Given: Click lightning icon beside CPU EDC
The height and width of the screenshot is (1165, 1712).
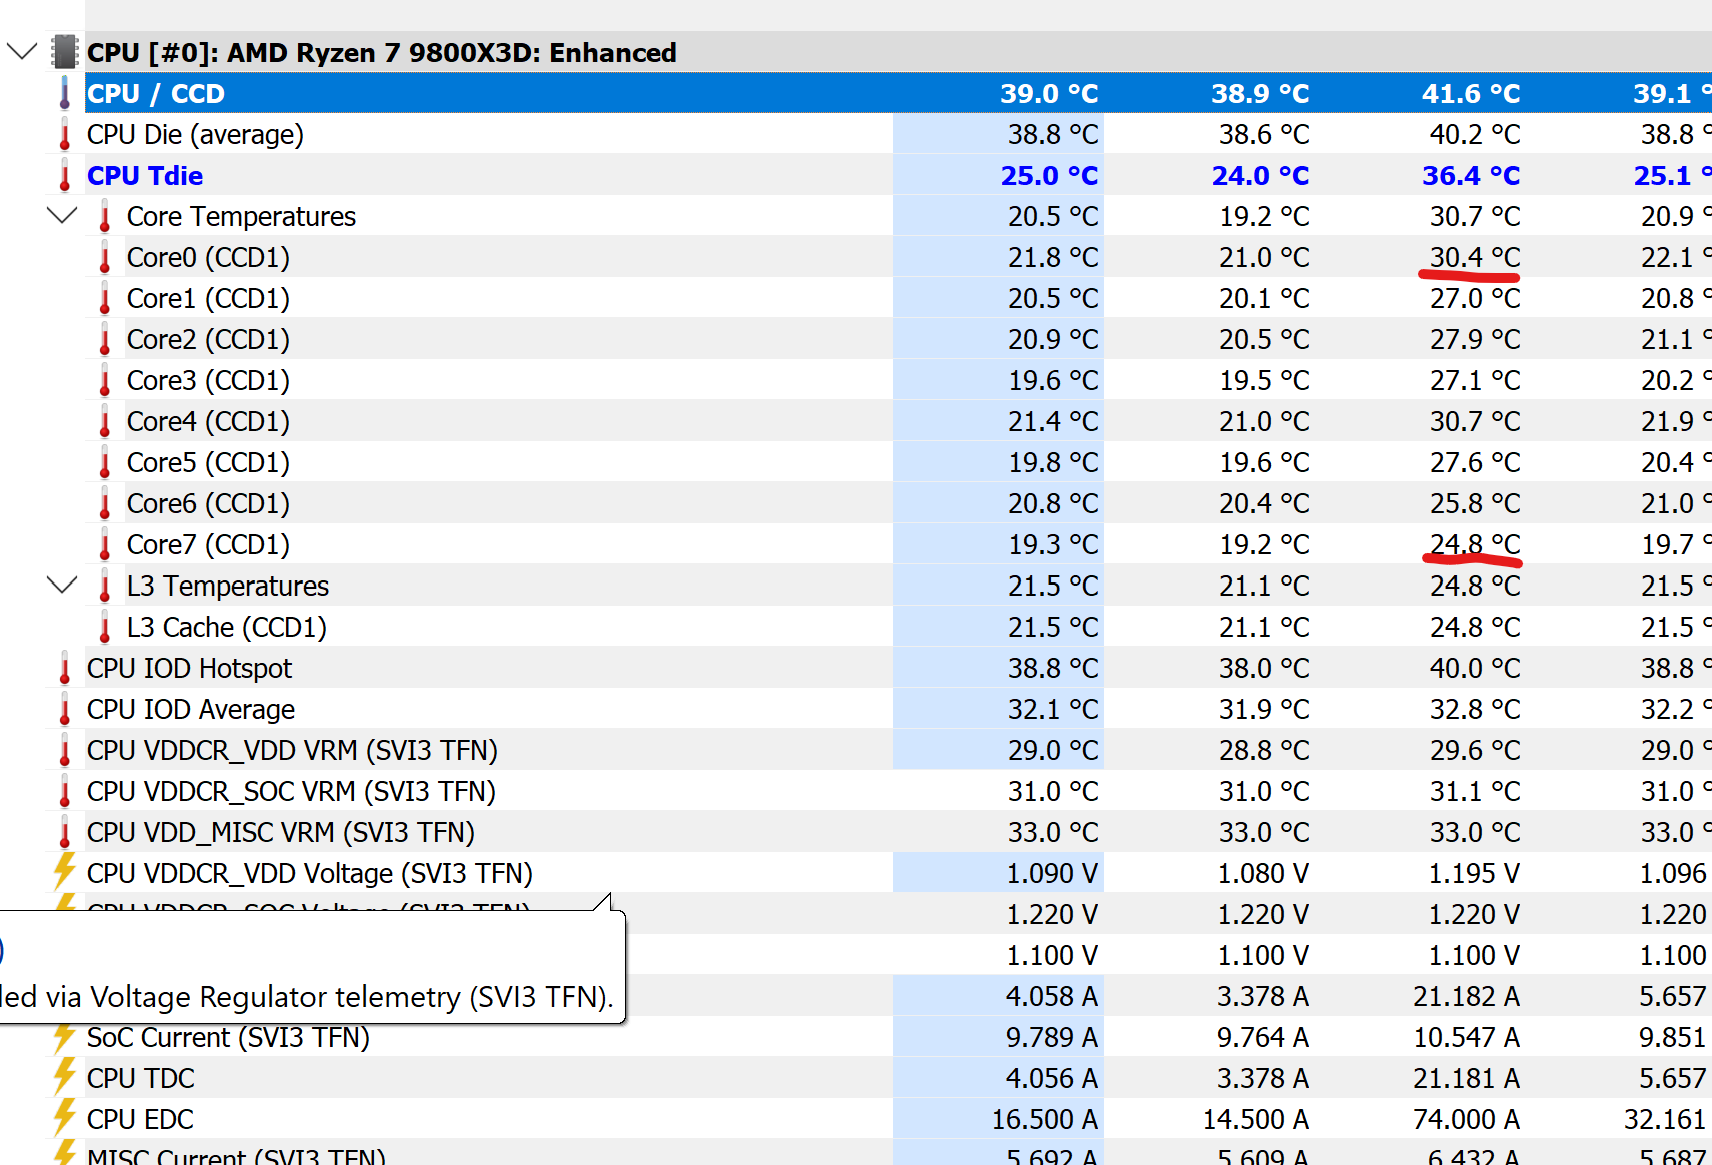Looking at the screenshot, I should coord(65,1118).
